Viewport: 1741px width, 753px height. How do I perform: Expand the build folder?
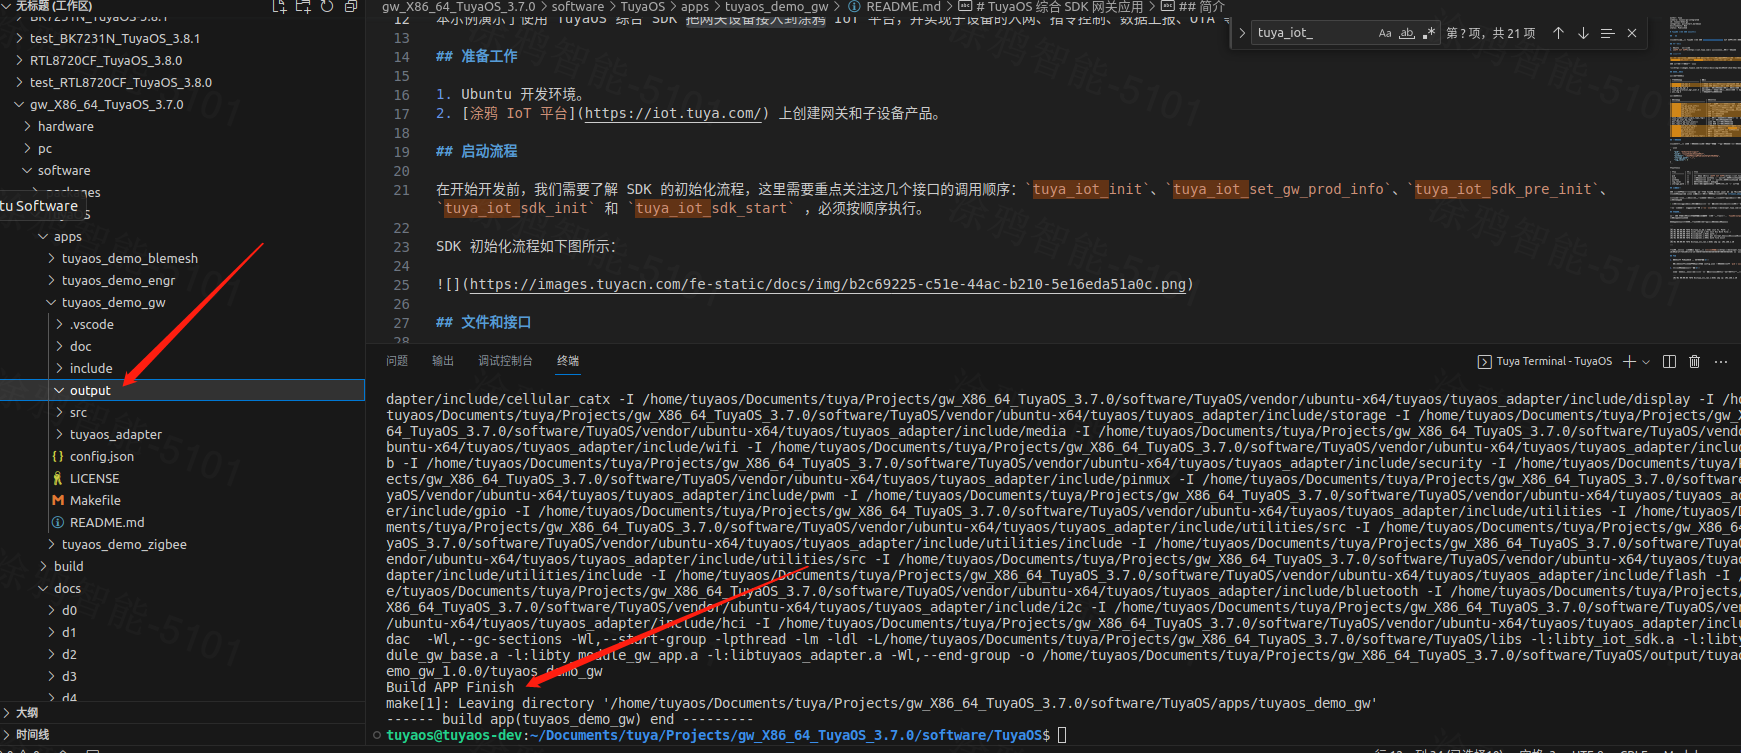182,567
